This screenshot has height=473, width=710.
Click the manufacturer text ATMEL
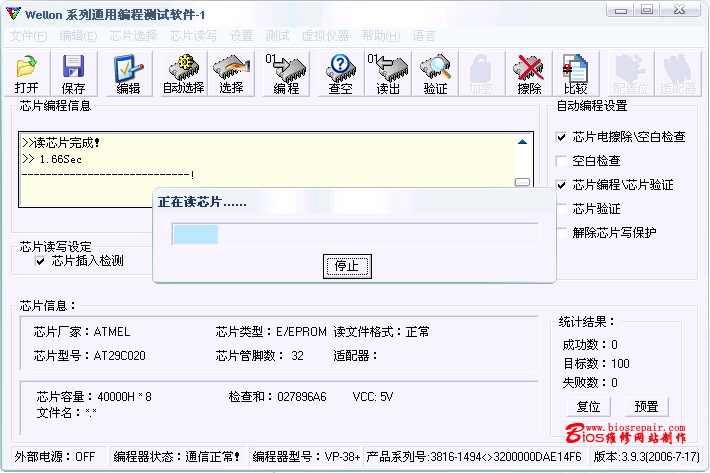click(x=112, y=332)
